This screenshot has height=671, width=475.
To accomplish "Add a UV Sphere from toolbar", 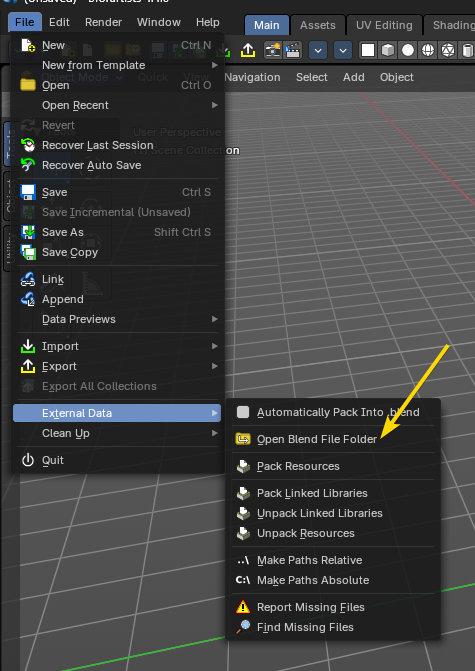I will [x=408, y=50].
